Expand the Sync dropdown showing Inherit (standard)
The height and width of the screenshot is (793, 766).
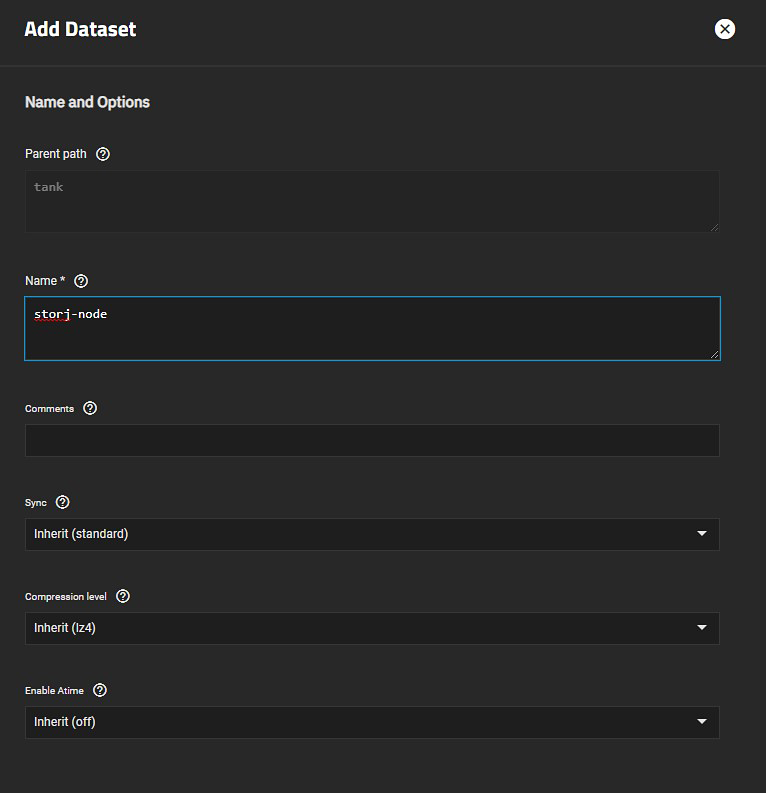(371, 534)
